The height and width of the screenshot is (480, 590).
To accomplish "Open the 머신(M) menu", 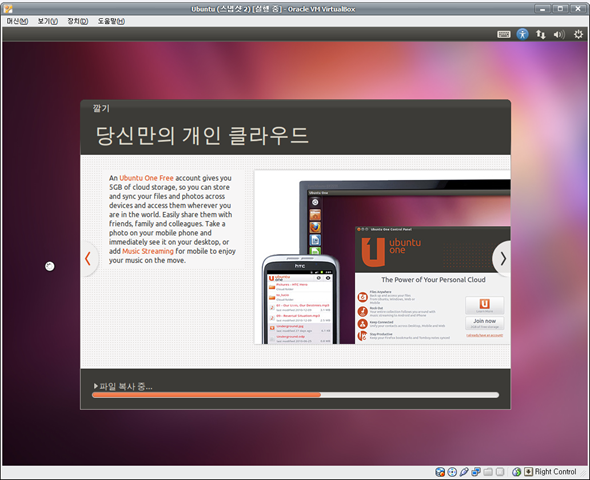I will (x=17, y=21).
